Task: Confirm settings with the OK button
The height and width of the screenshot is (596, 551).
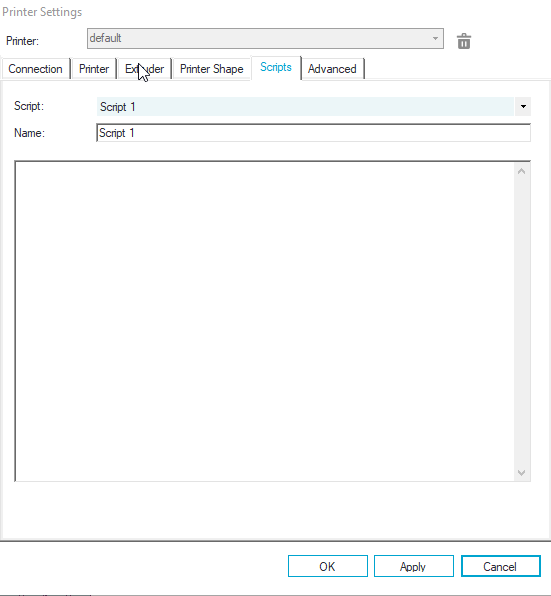Action: pos(328,566)
